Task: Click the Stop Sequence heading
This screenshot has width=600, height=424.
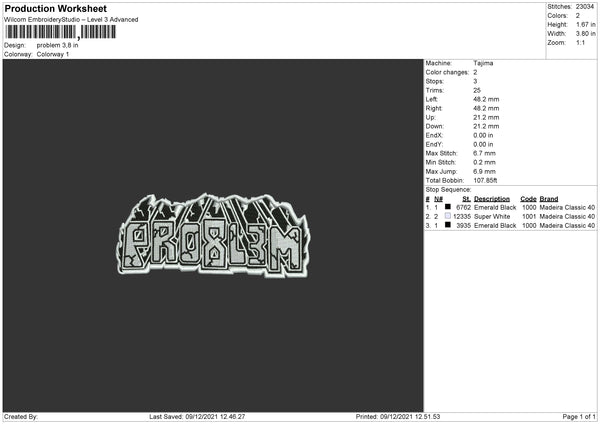Action: pos(448,189)
